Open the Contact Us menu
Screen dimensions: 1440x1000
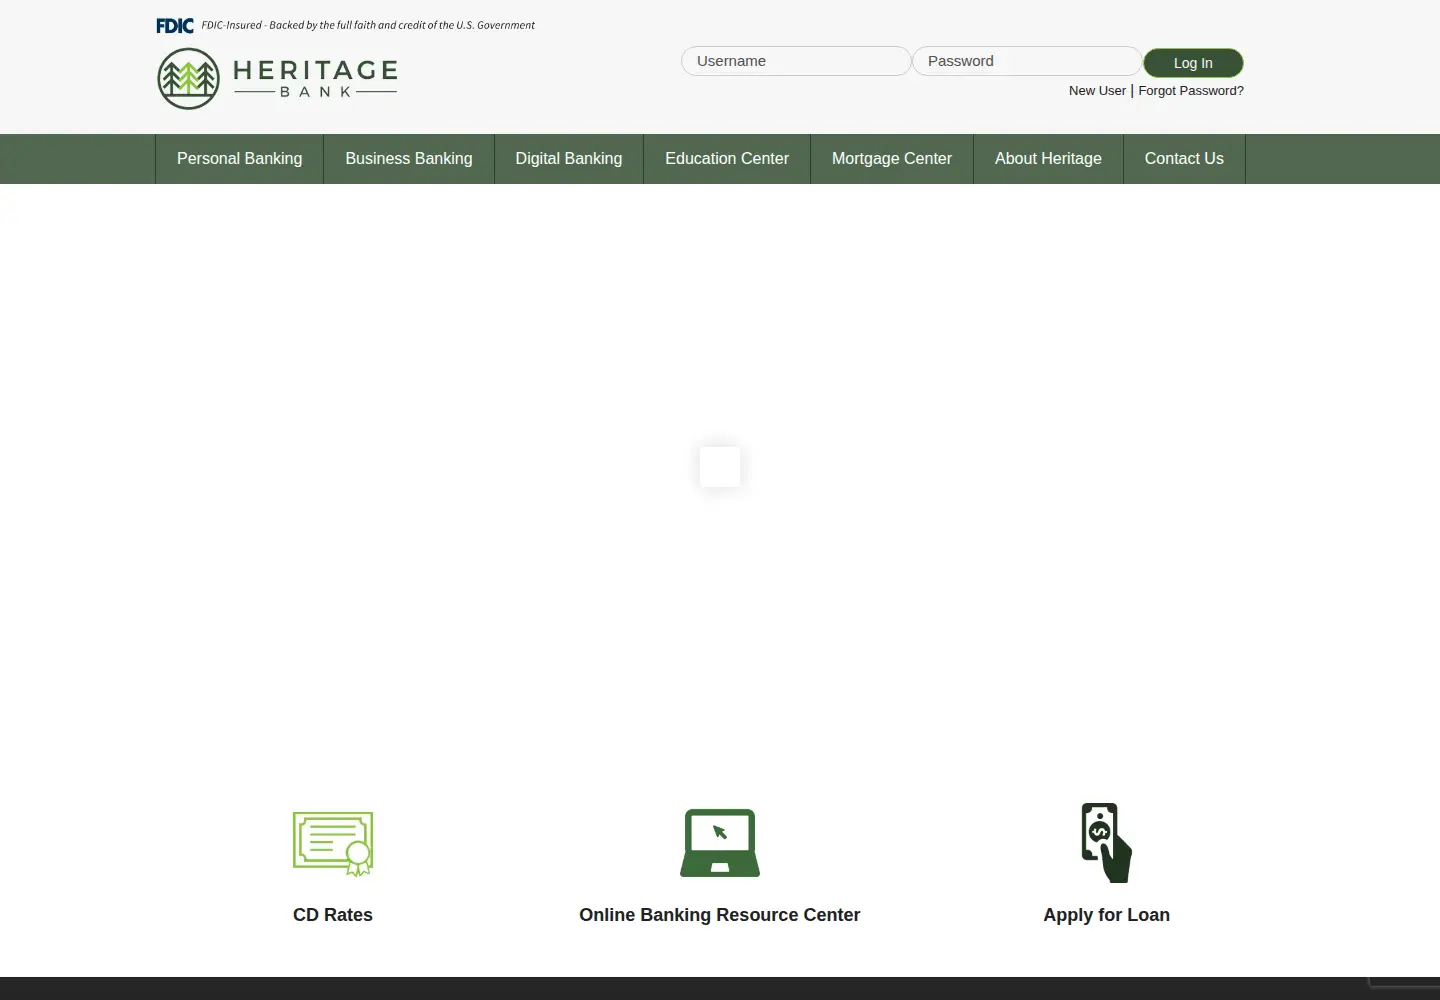[x=1184, y=159]
